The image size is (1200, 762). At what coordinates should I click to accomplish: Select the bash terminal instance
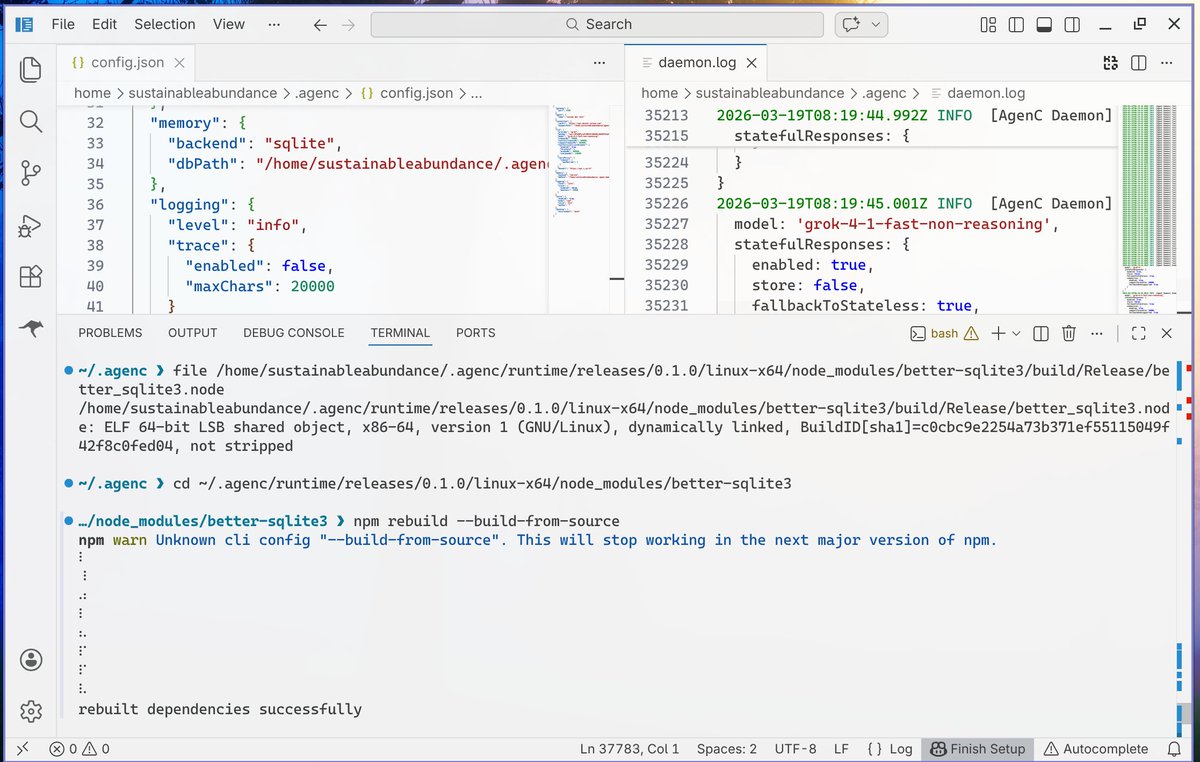[x=945, y=333]
